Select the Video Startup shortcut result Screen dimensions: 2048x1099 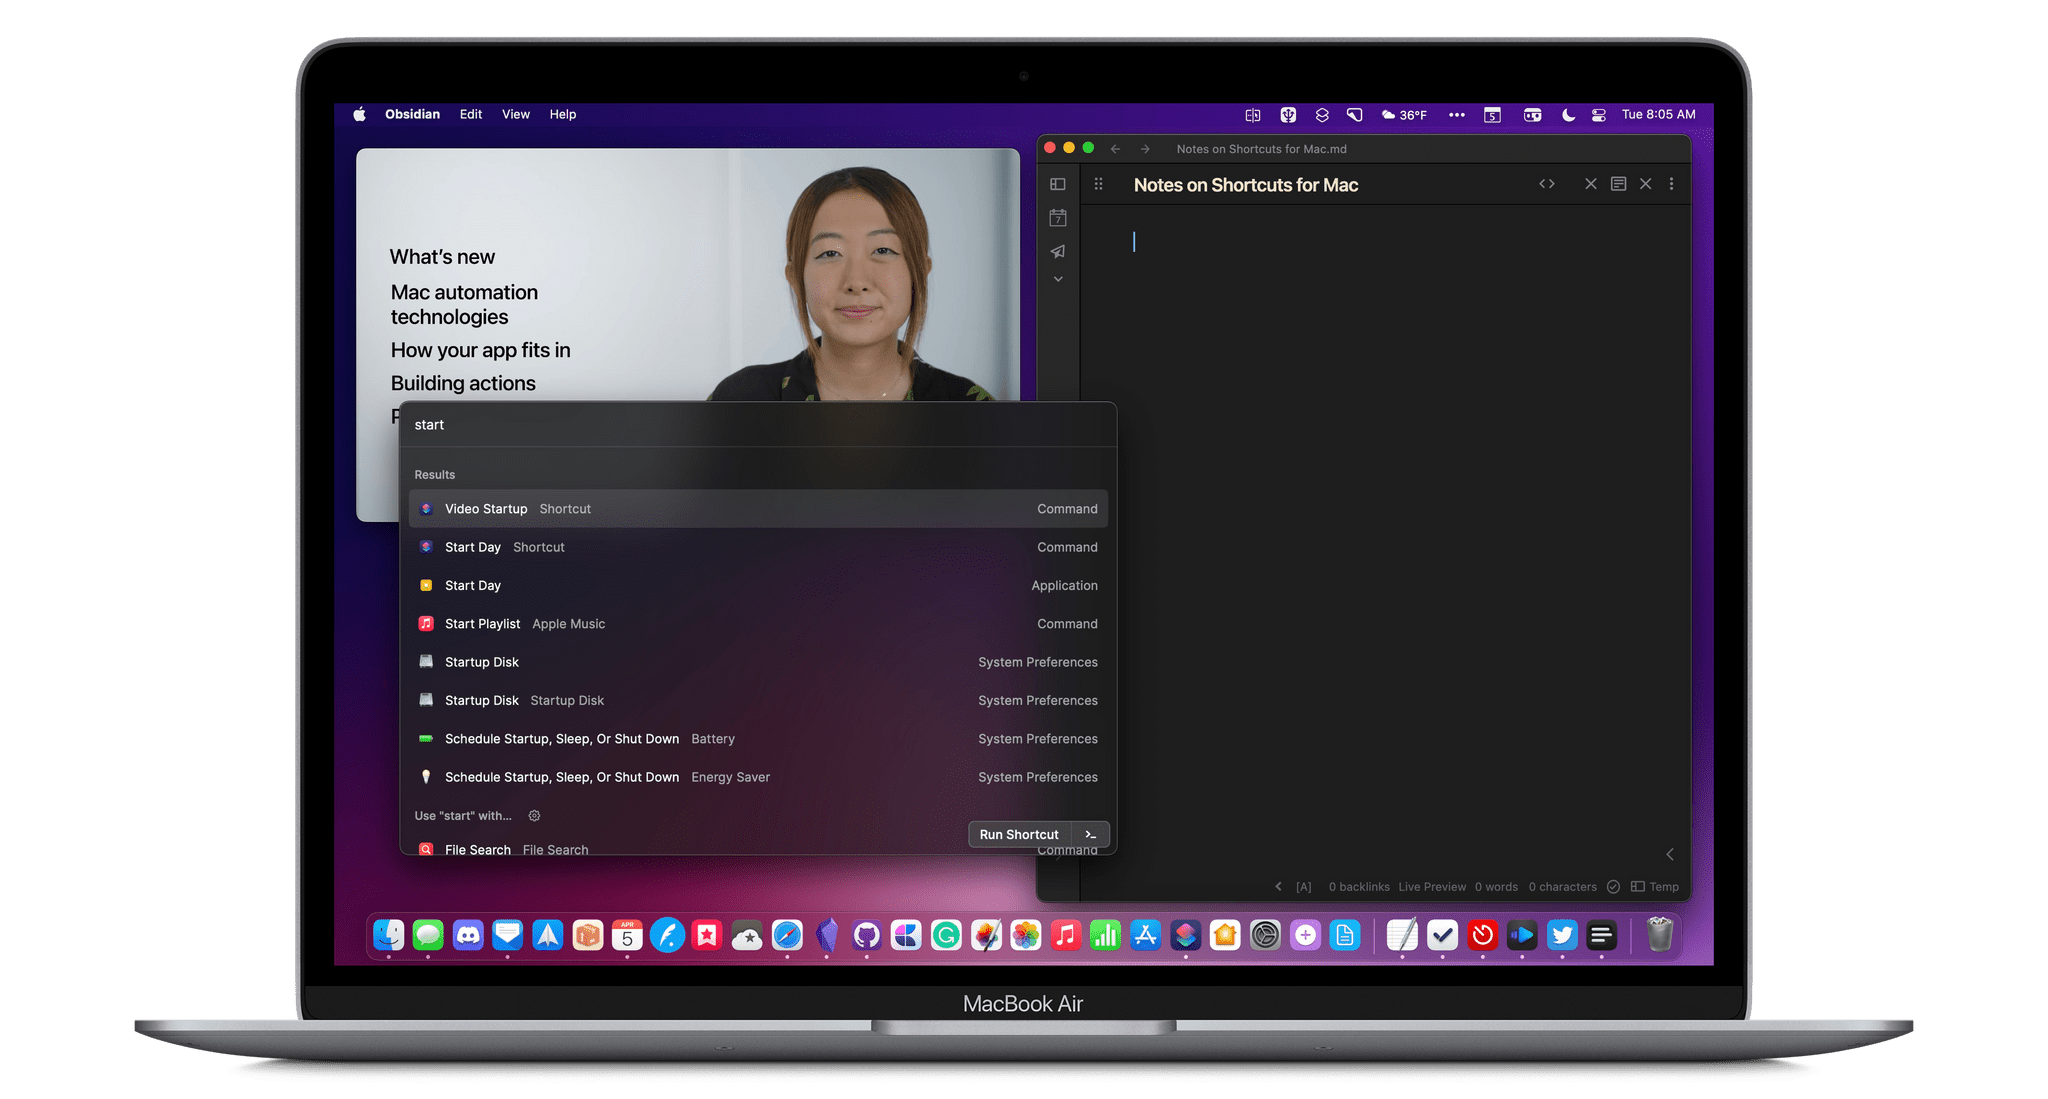pyautogui.click(x=758, y=509)
